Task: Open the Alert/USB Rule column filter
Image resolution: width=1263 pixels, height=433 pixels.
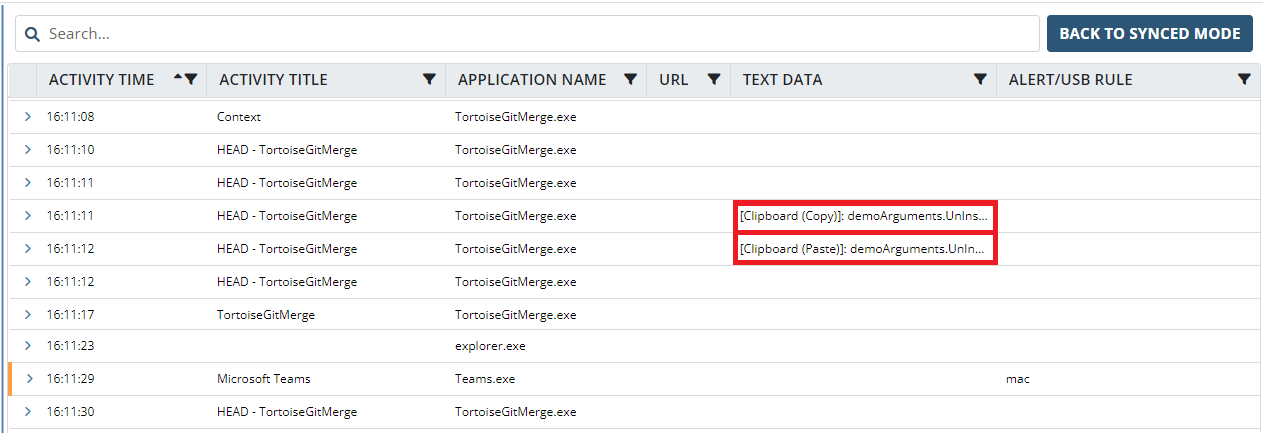Action: (x=1244, y=80)
